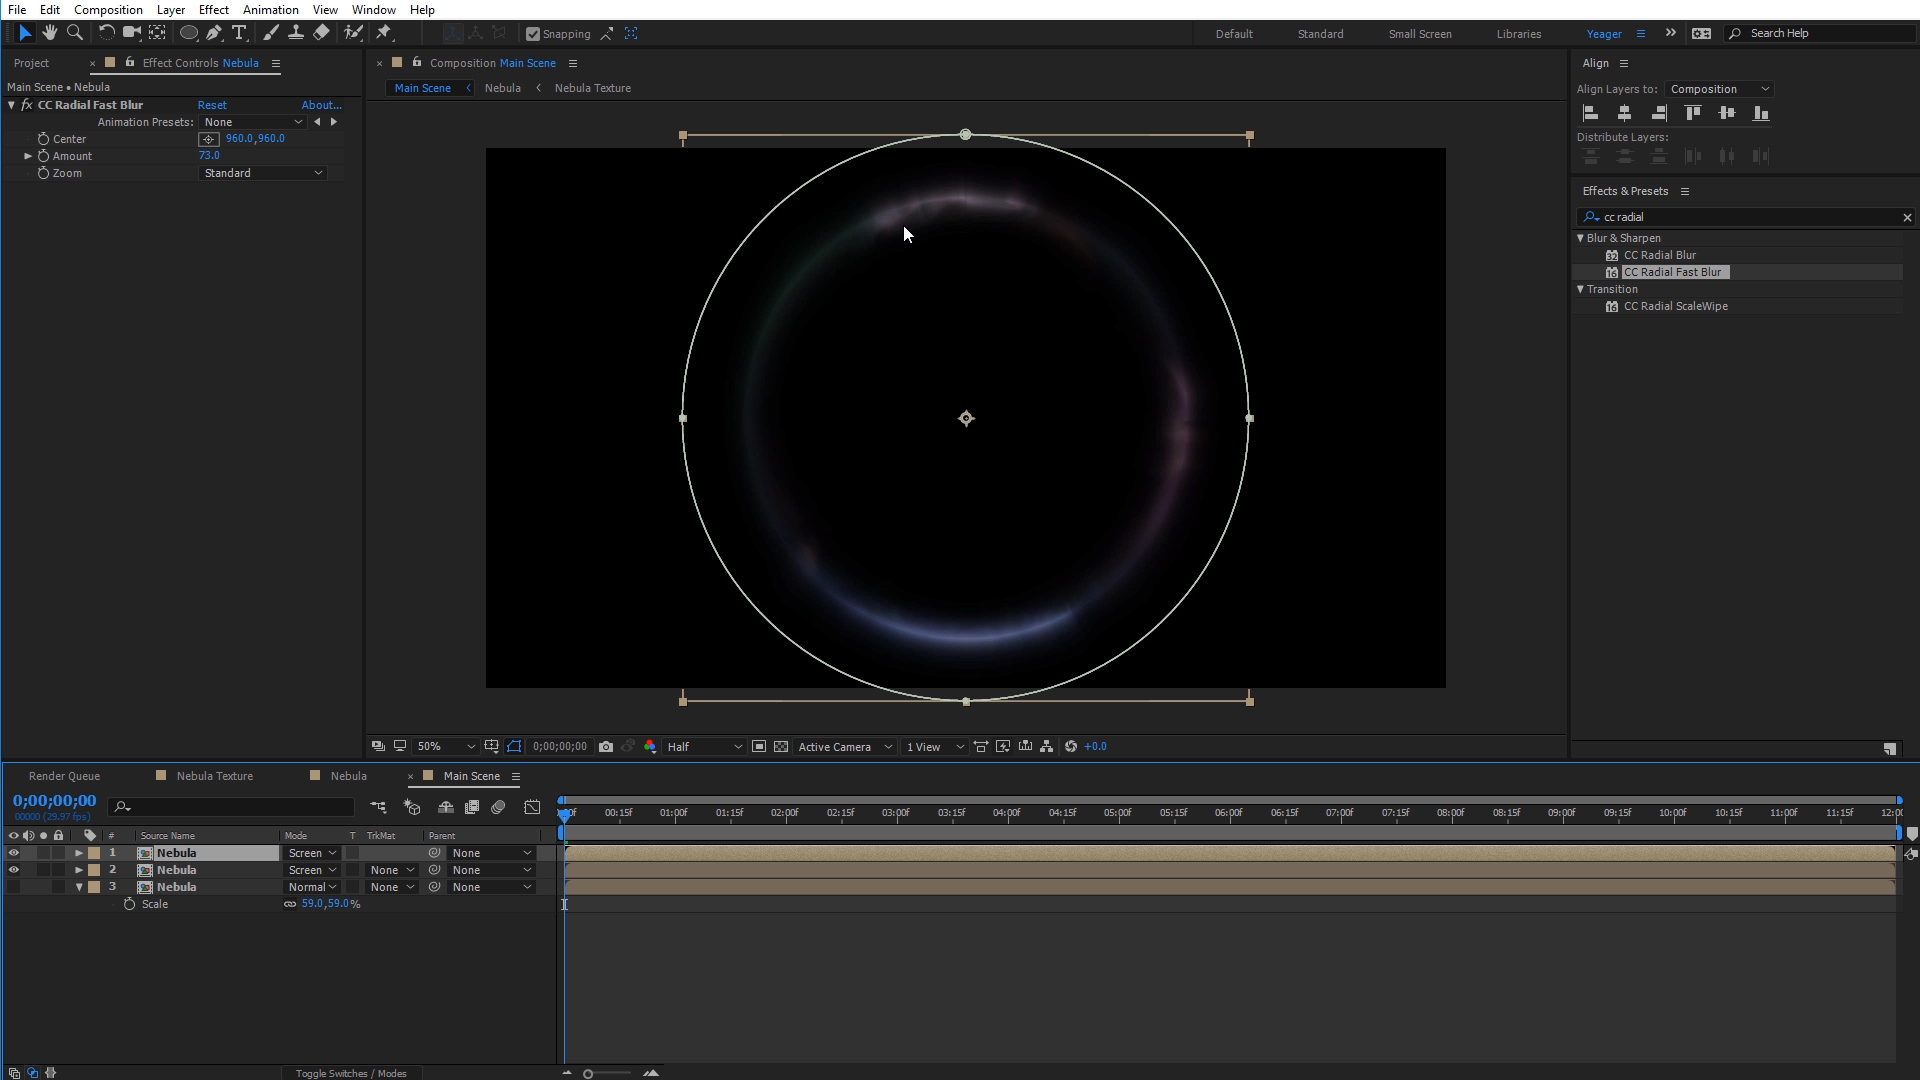Screen dimensions: 1920x1080
Task: Expand the Amount property triangle
Action: point(28,156)
